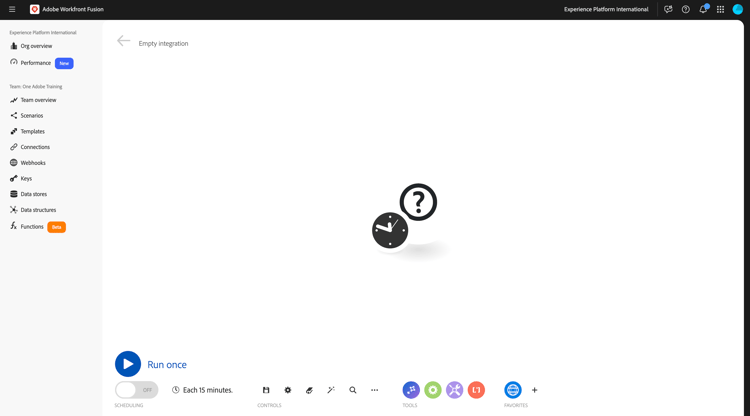Open notifications bell
The width and height of the screenshot is (750, 416).
[703, 9]
